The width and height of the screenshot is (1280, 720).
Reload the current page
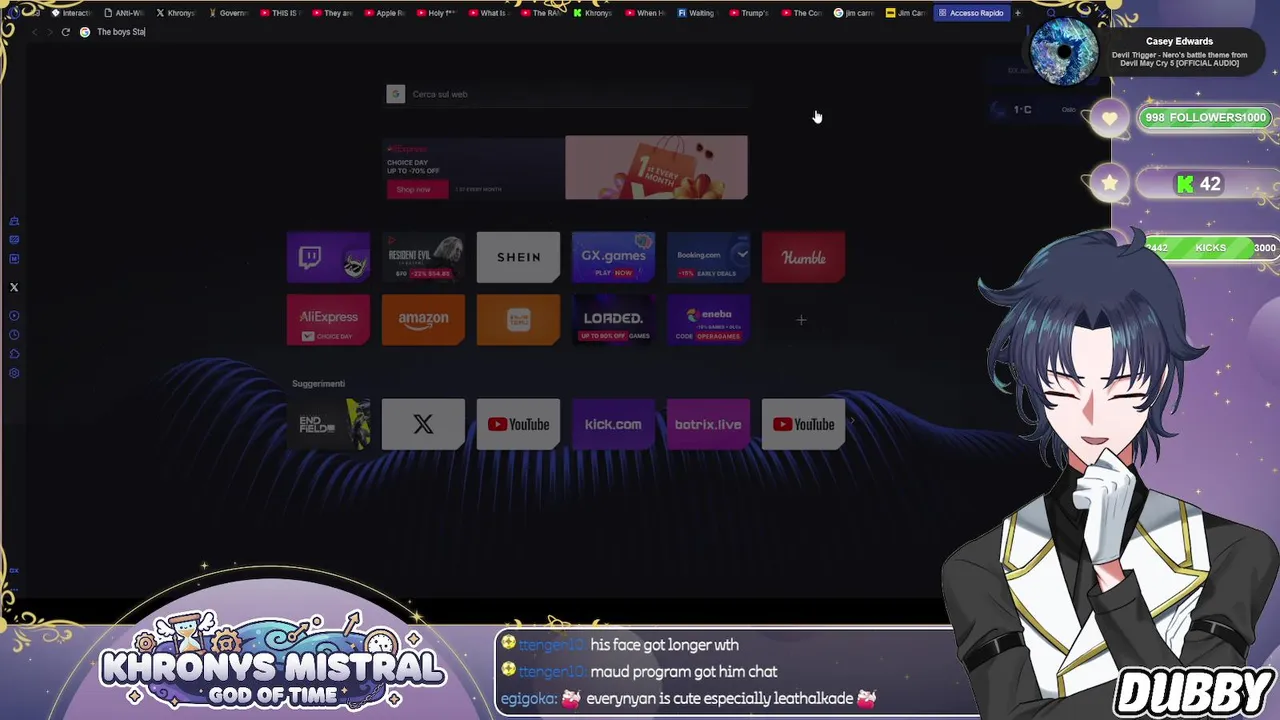[x=66, y=32]
